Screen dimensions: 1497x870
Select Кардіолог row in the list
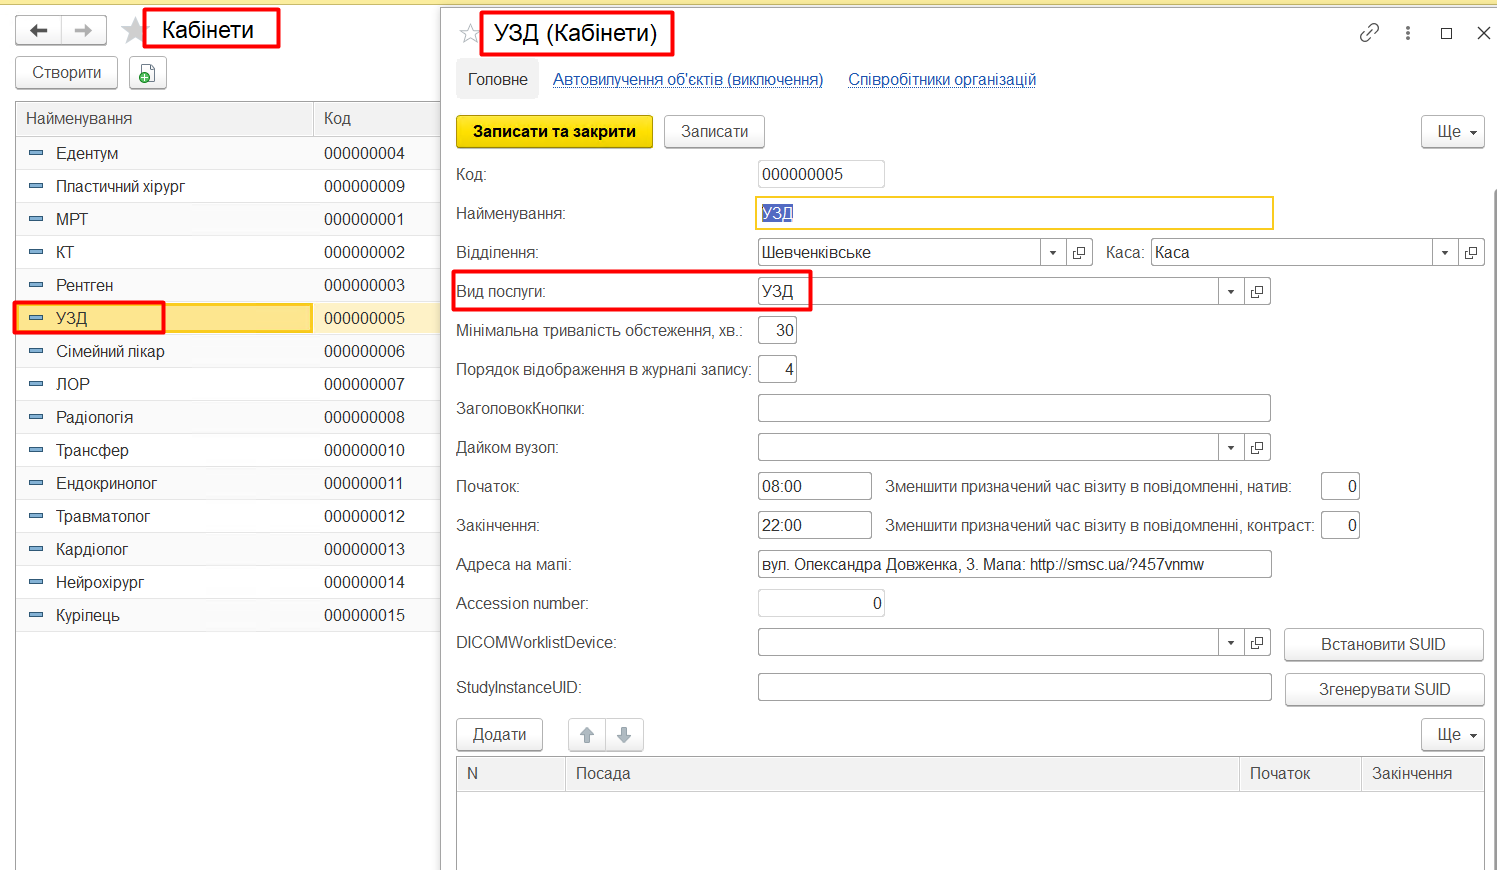coord(92,549)
